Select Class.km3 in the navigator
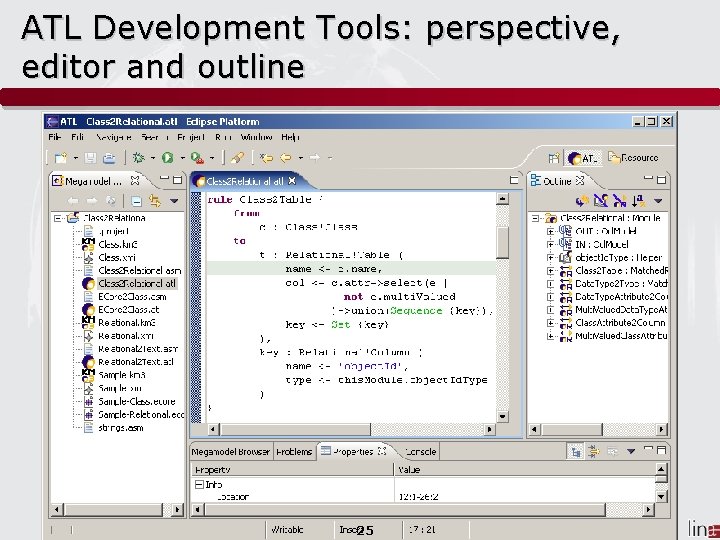Viewport: 720px width, 540px height. click(x=118, y=244)
